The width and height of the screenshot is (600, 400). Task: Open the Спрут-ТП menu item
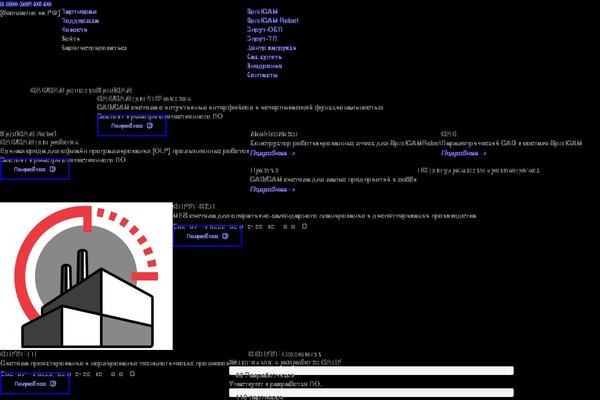262,39
